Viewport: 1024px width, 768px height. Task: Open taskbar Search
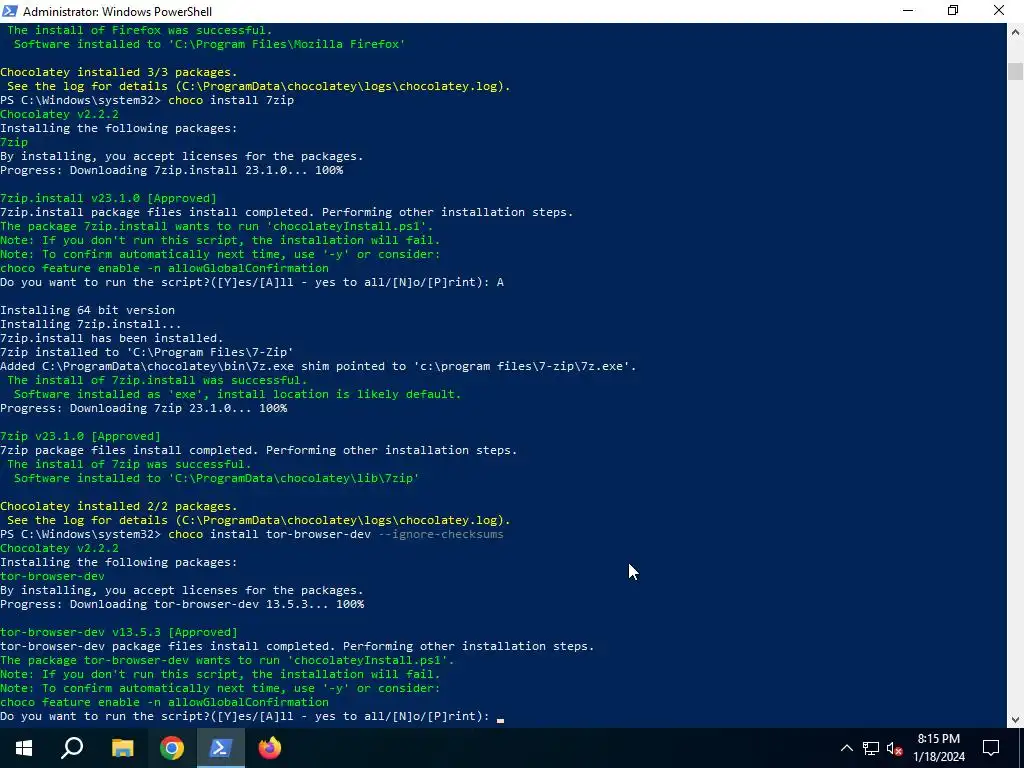pos(72,748)
